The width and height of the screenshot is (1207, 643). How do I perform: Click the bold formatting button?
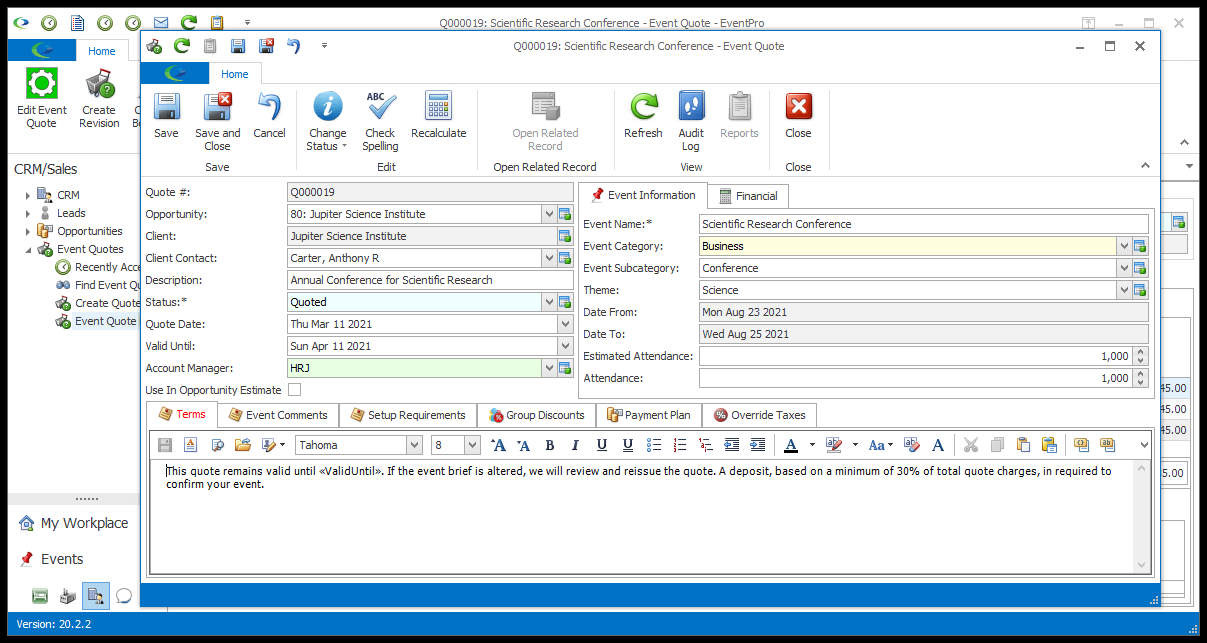(549, 445)
